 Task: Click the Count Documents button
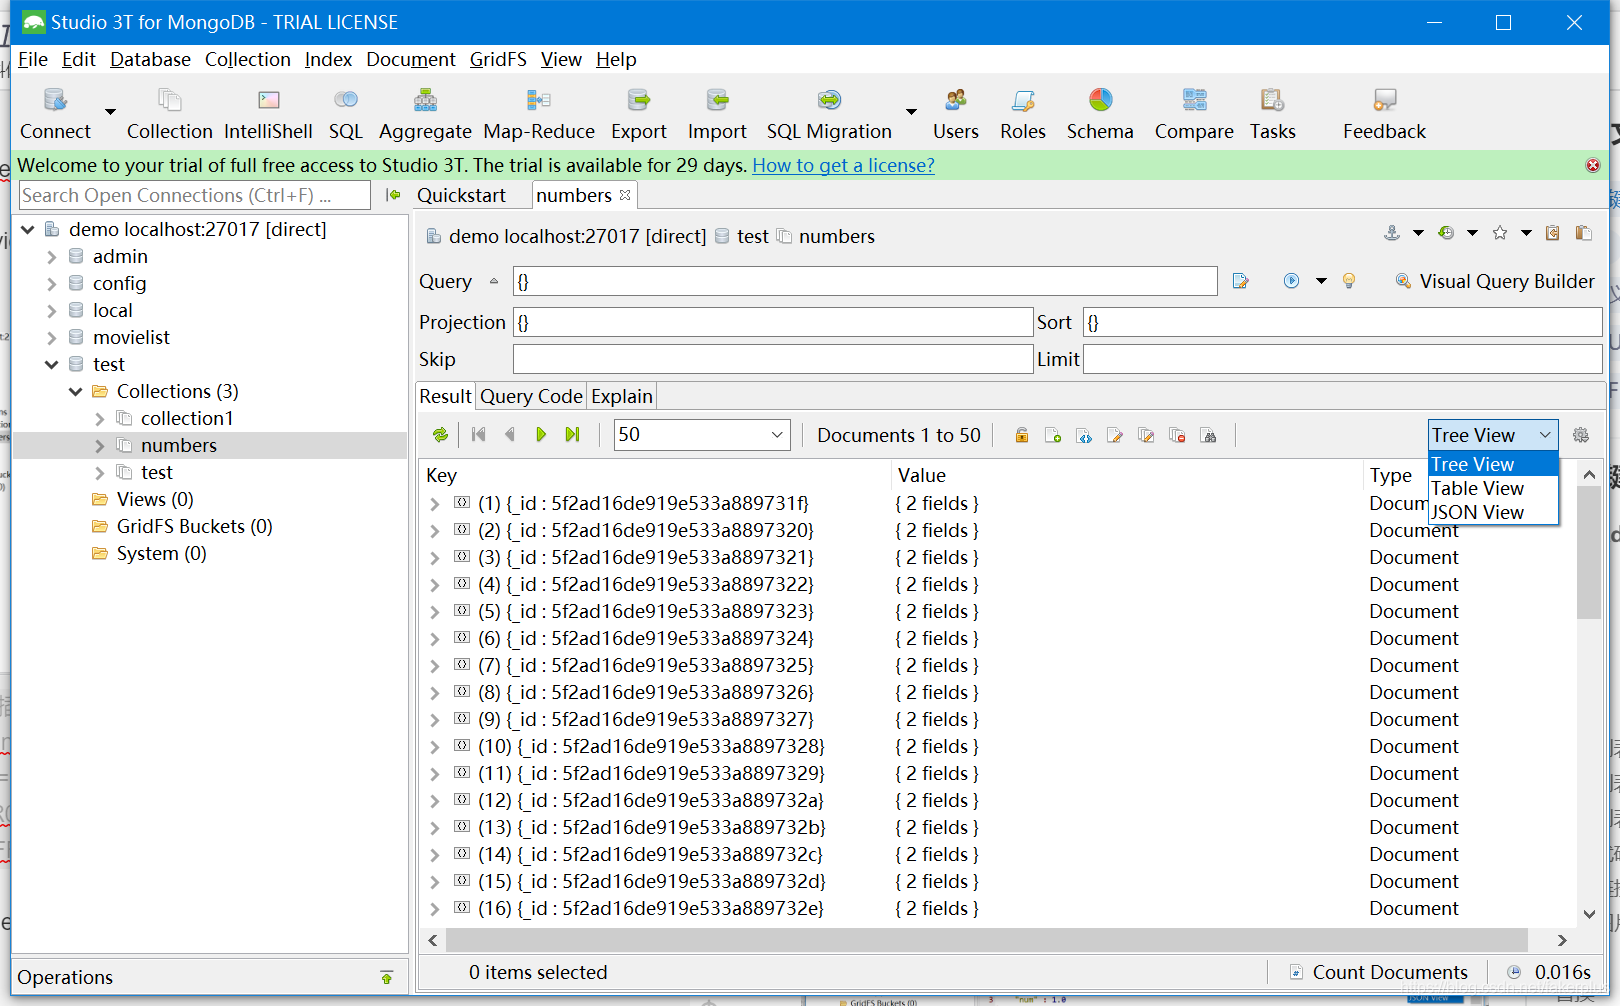pos(1379,972)
